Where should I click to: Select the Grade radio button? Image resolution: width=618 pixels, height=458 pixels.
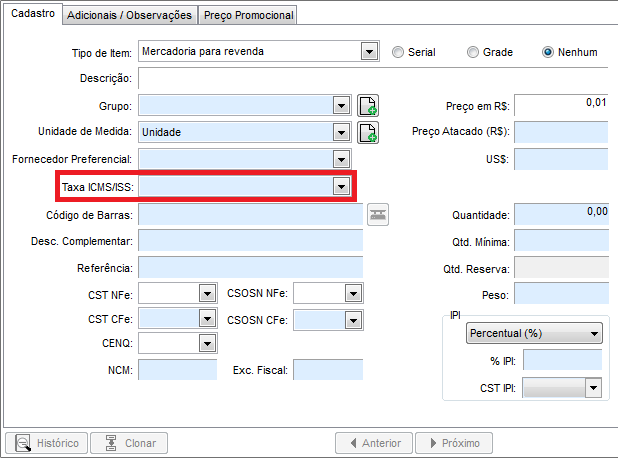click(x=474, y=51)
